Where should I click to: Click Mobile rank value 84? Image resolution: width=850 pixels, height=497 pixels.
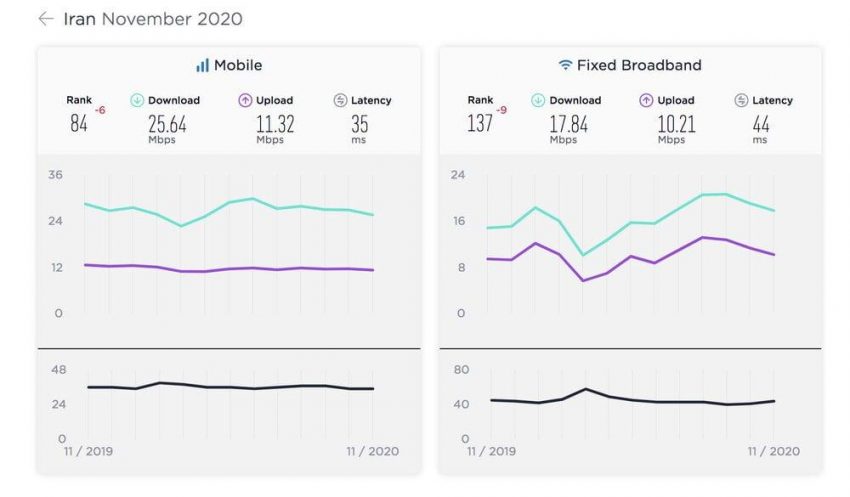79,124
